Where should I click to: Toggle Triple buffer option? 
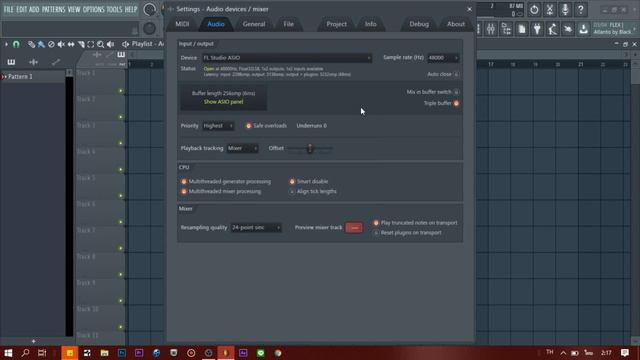coord(456,103)
